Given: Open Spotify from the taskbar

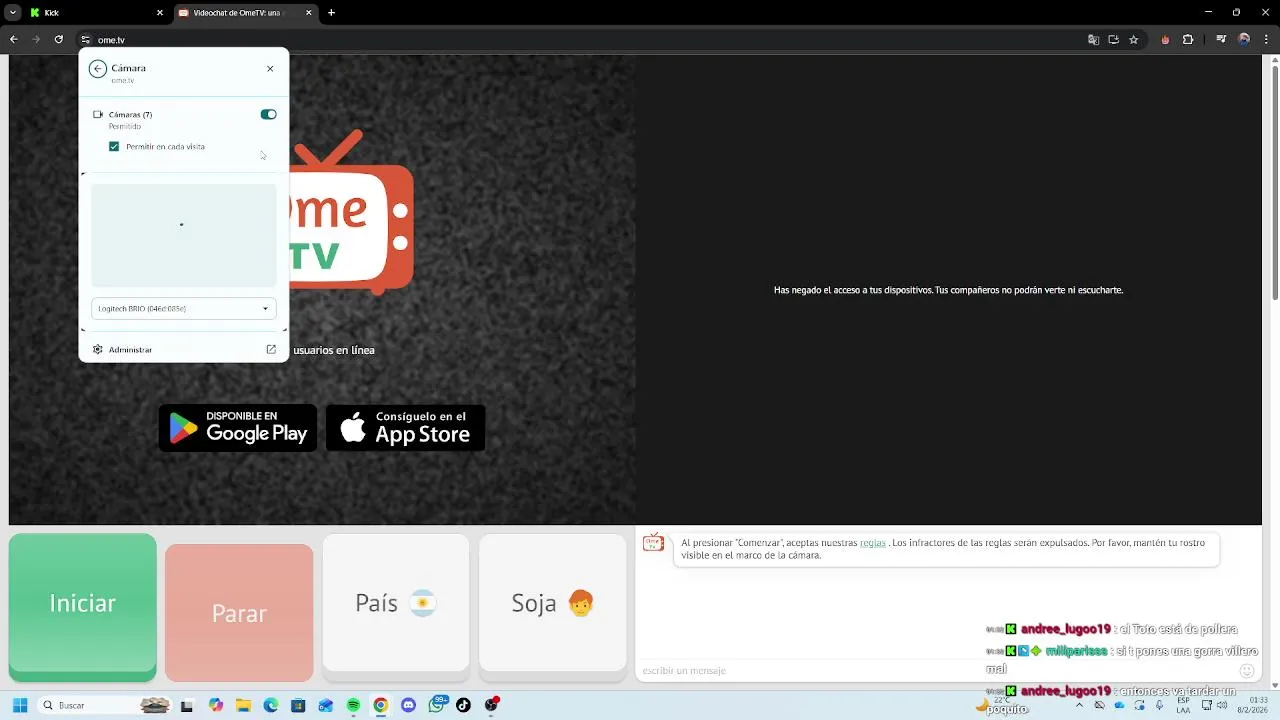Looking at the screenshot, I should click(x=353, y=705).
